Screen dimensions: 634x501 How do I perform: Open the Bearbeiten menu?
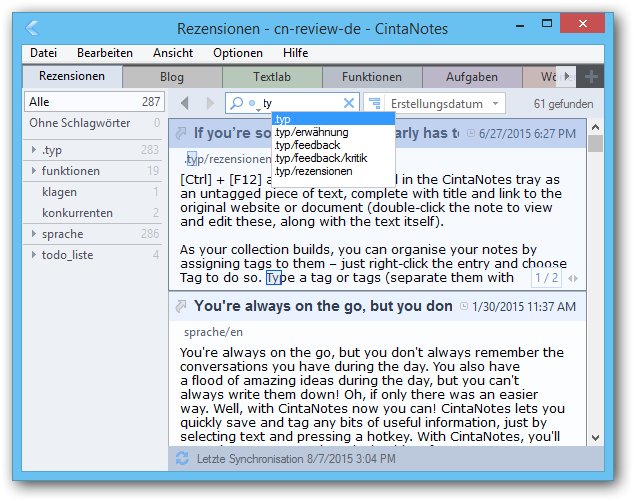[105, 53]
